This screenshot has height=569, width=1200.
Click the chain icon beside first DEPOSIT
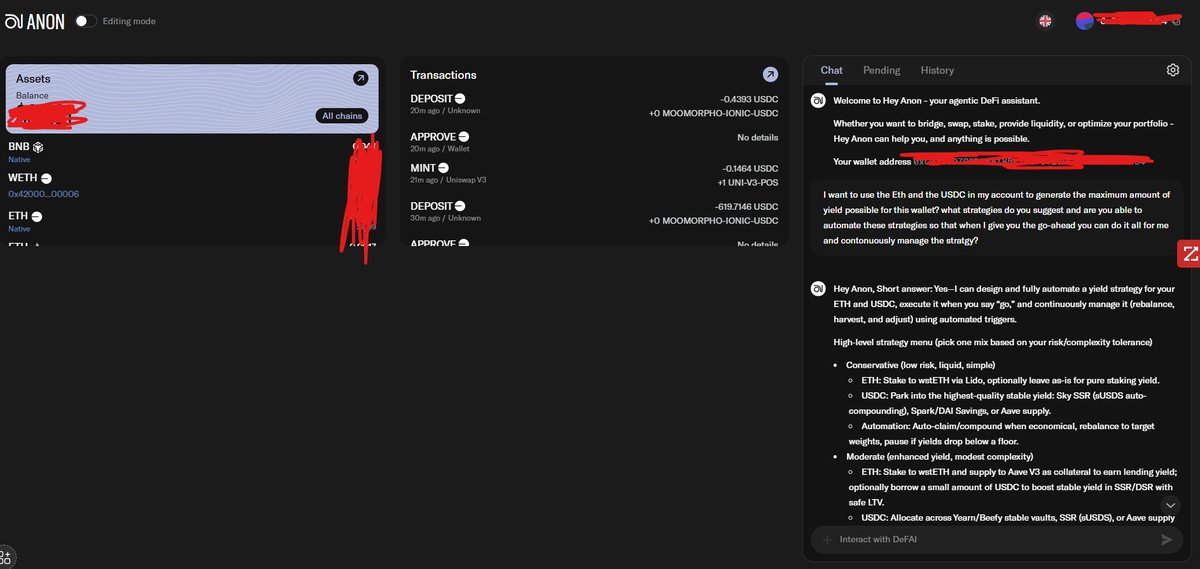[x=460, y=98]
